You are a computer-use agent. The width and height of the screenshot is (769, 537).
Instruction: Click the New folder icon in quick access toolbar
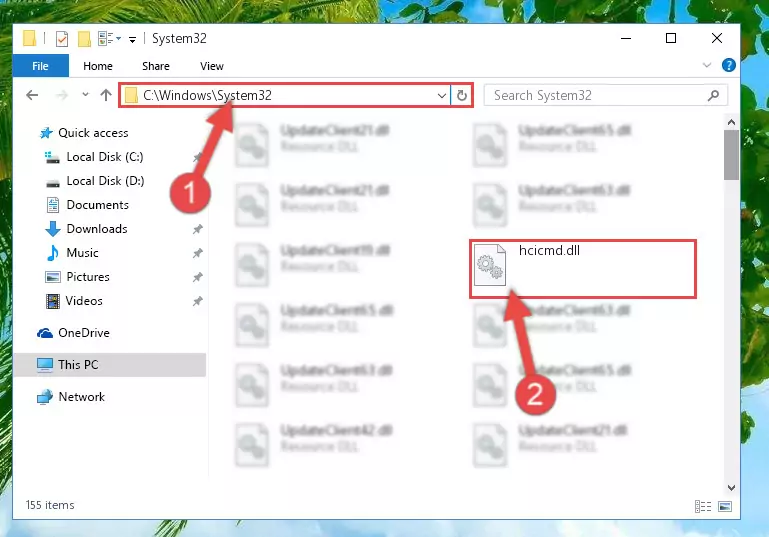click(84, 38)
